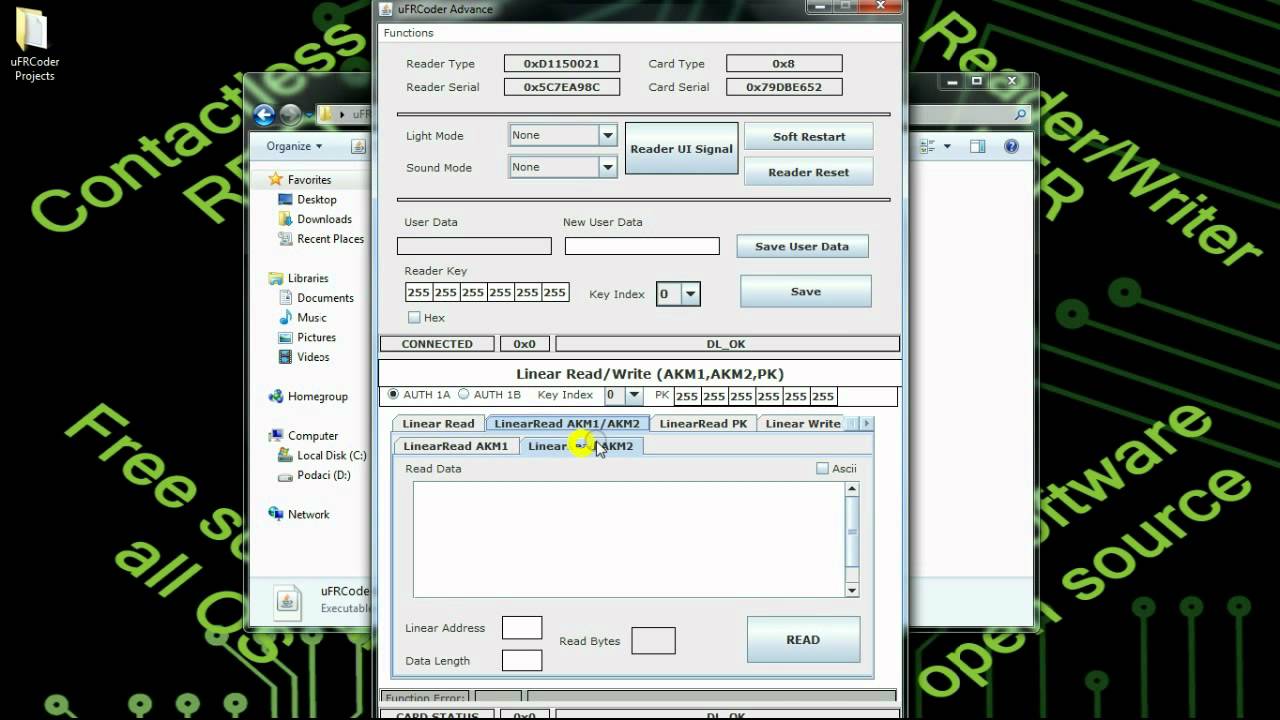Click the READ button
The height and width of the screenshot is (720, 1280).
click(x=803, y=640)
